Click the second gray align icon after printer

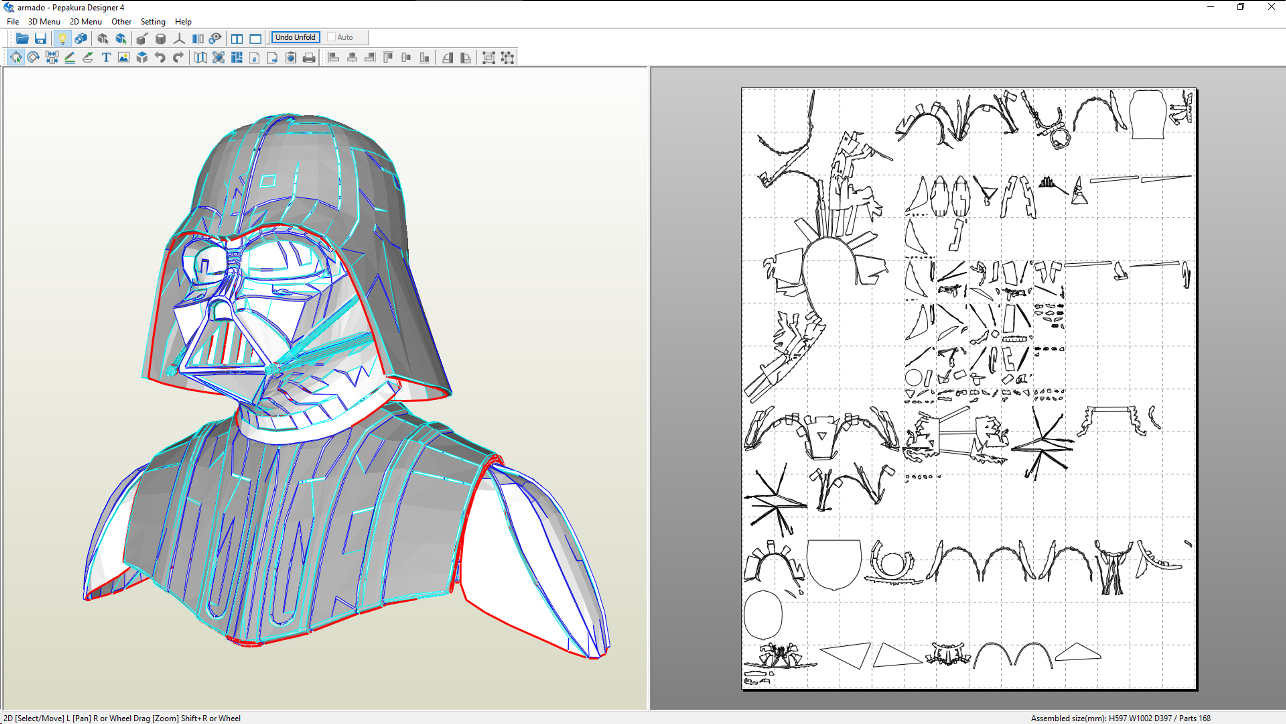click(352, 57)
